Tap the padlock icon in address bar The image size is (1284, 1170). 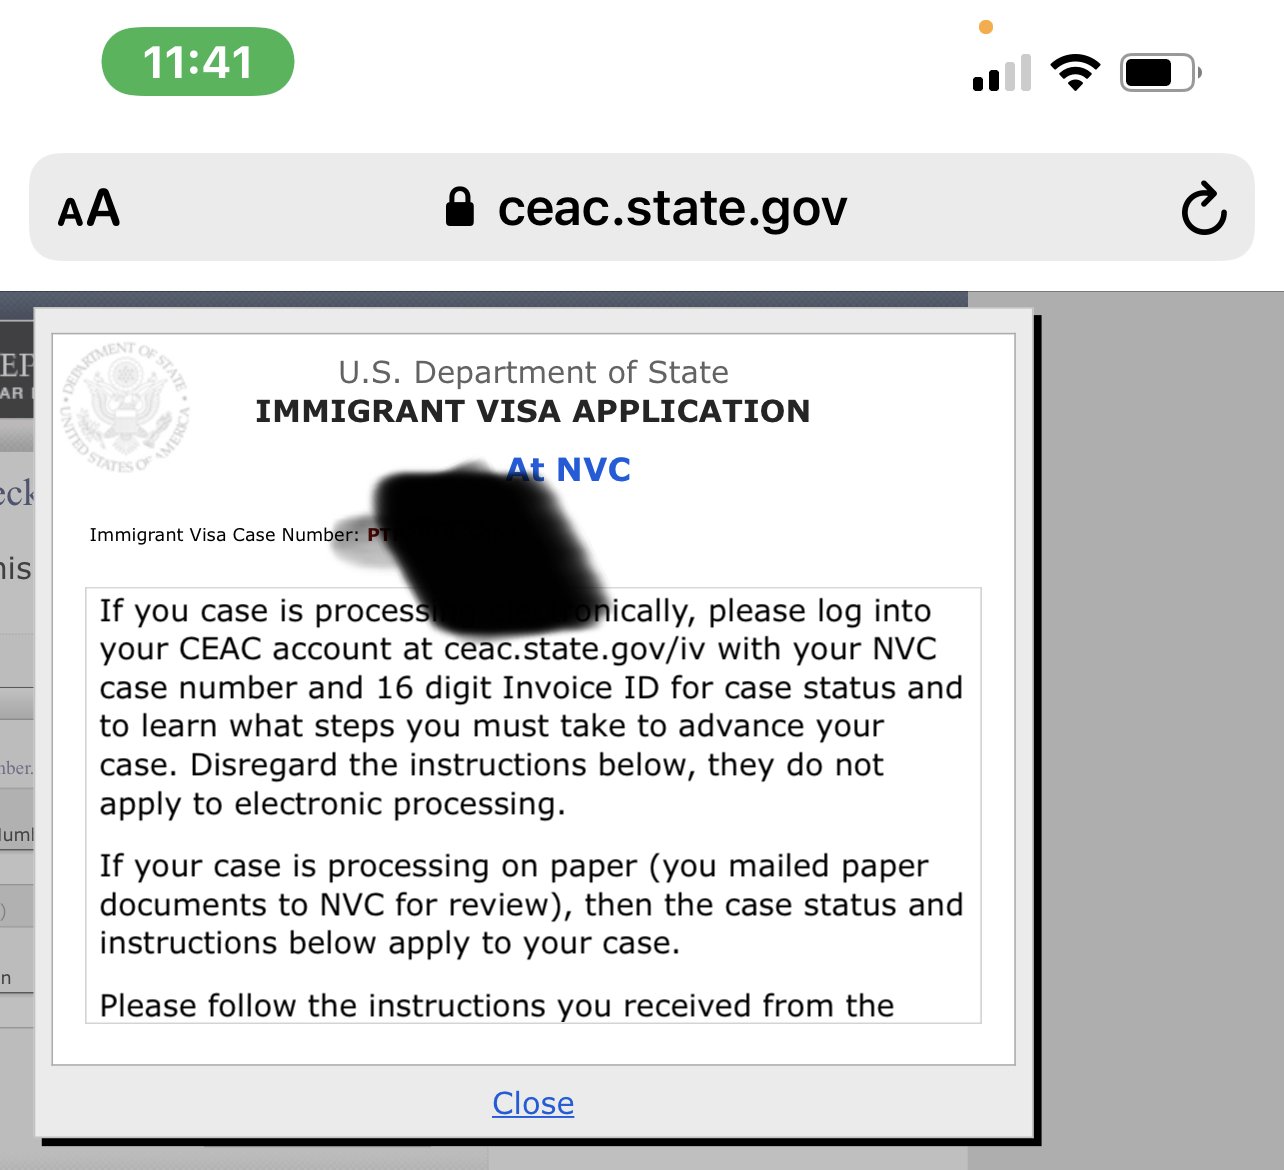point(459,207)
